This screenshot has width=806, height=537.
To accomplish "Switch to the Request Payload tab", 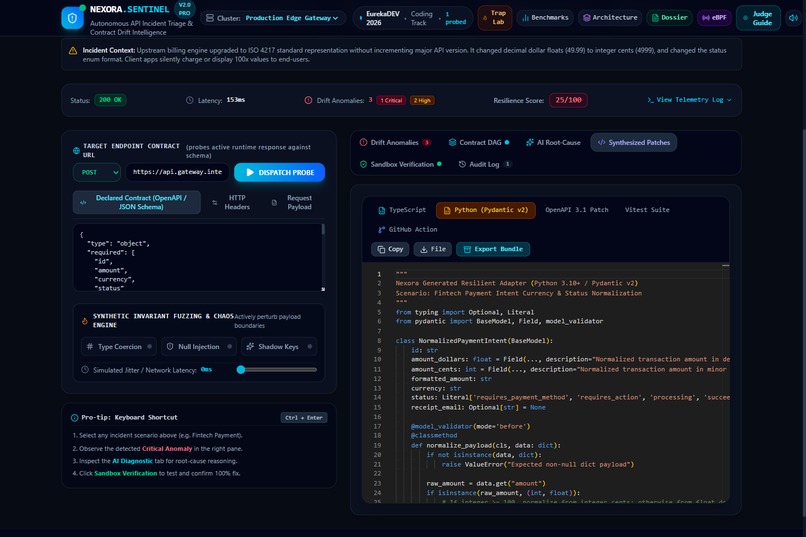I will tap(293, 202).
